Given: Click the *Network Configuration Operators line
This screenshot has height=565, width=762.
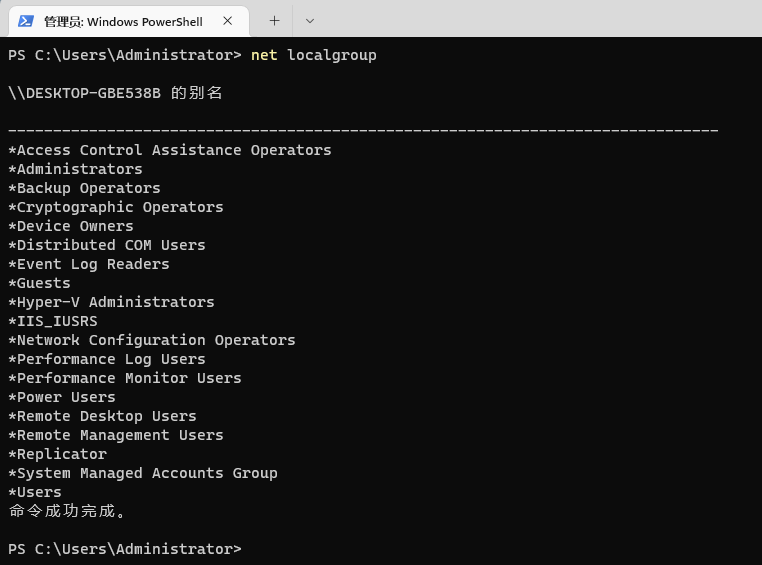Looking at the screenshot, I should coord(152,340).
